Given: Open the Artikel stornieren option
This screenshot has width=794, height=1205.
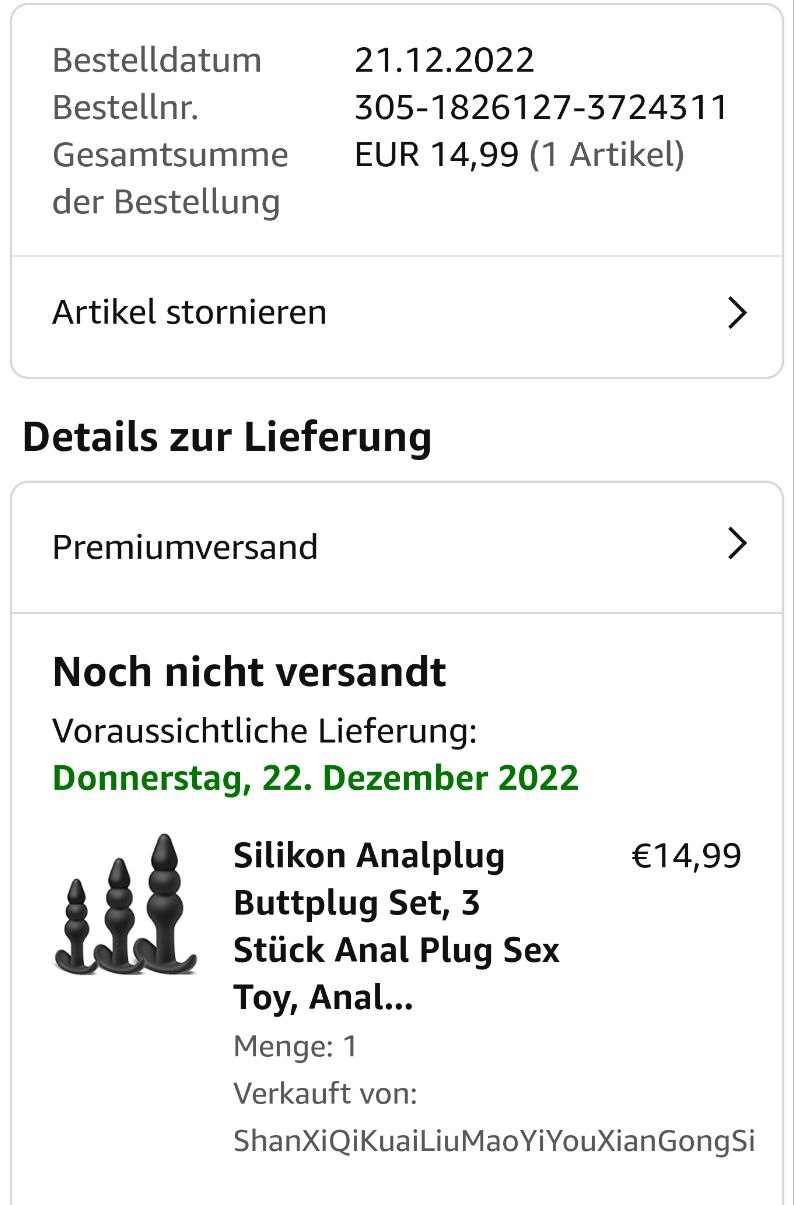Looking at the screenshot, I should tap(190, 313).
